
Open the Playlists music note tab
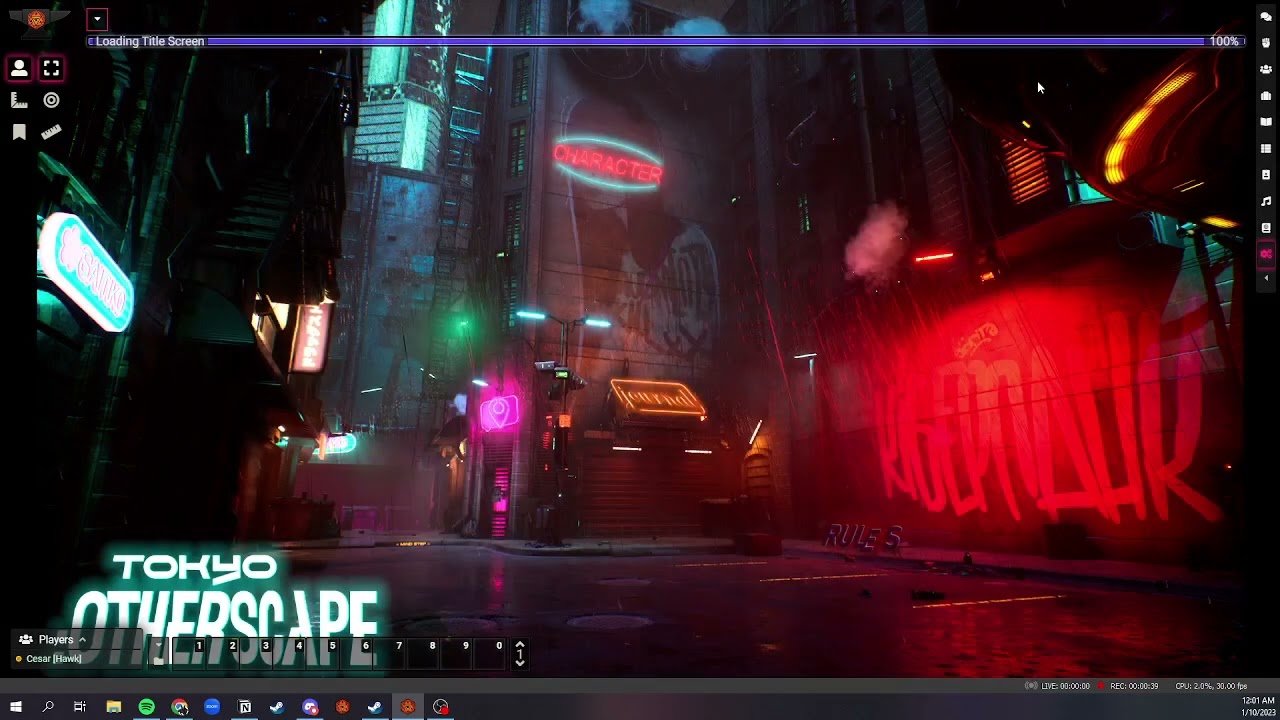coord(1266,201)
